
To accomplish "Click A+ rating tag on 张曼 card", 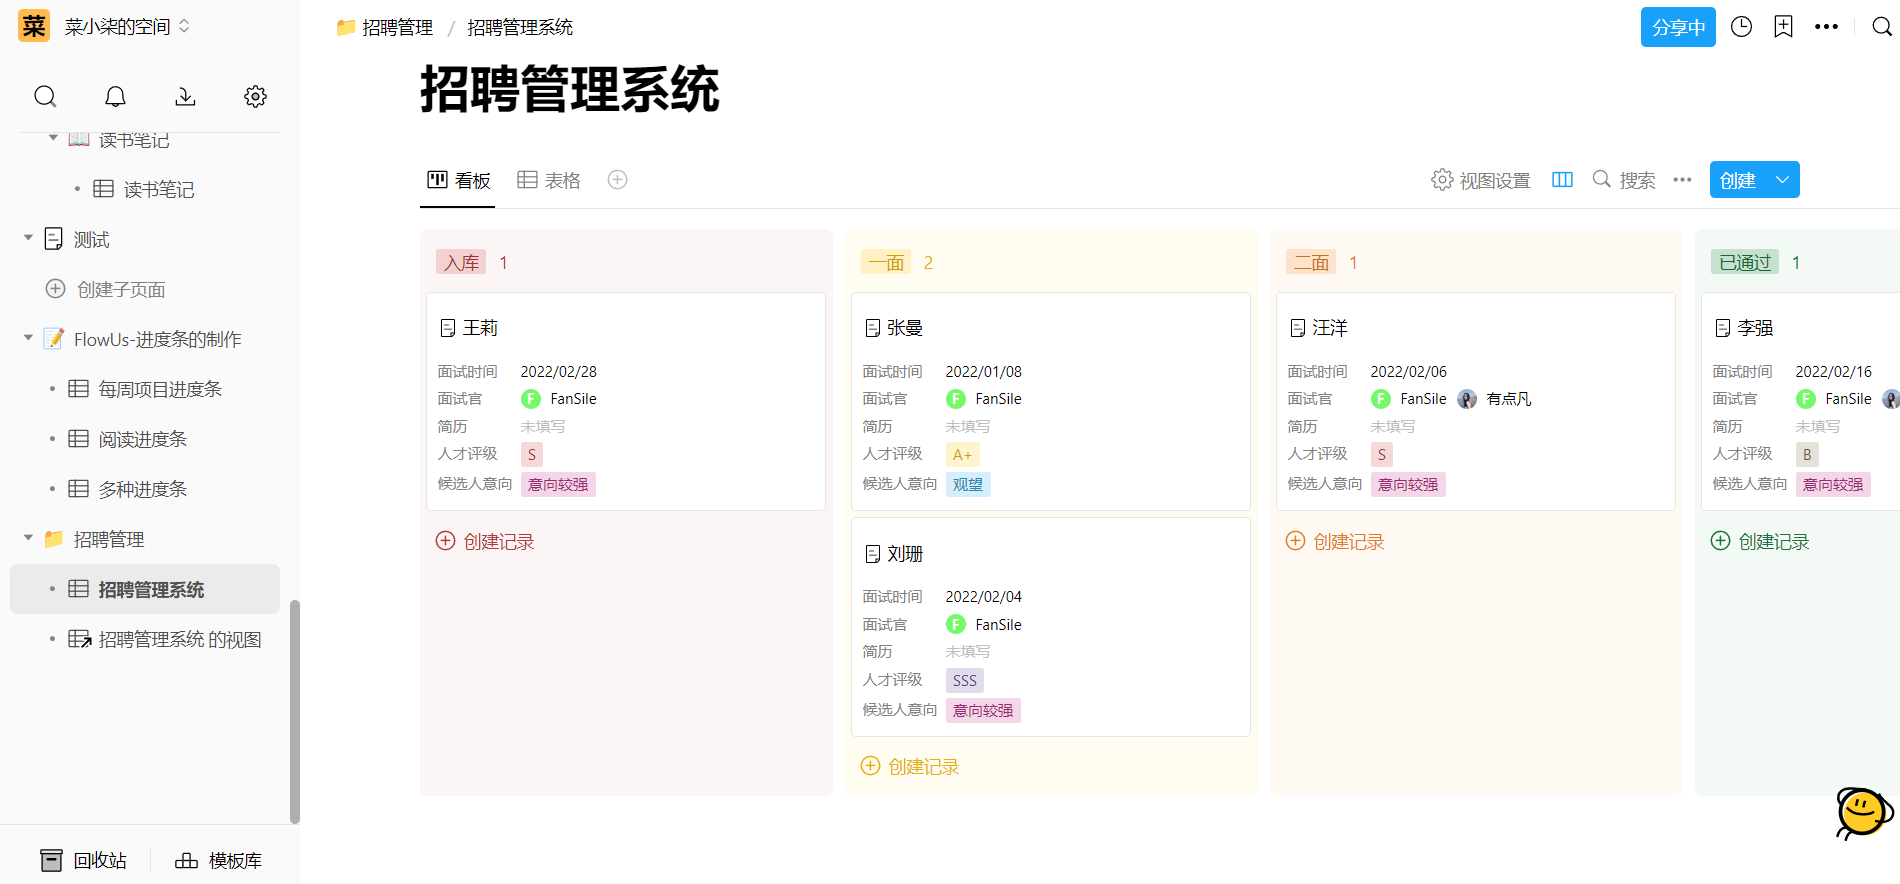I will [962, 454].
